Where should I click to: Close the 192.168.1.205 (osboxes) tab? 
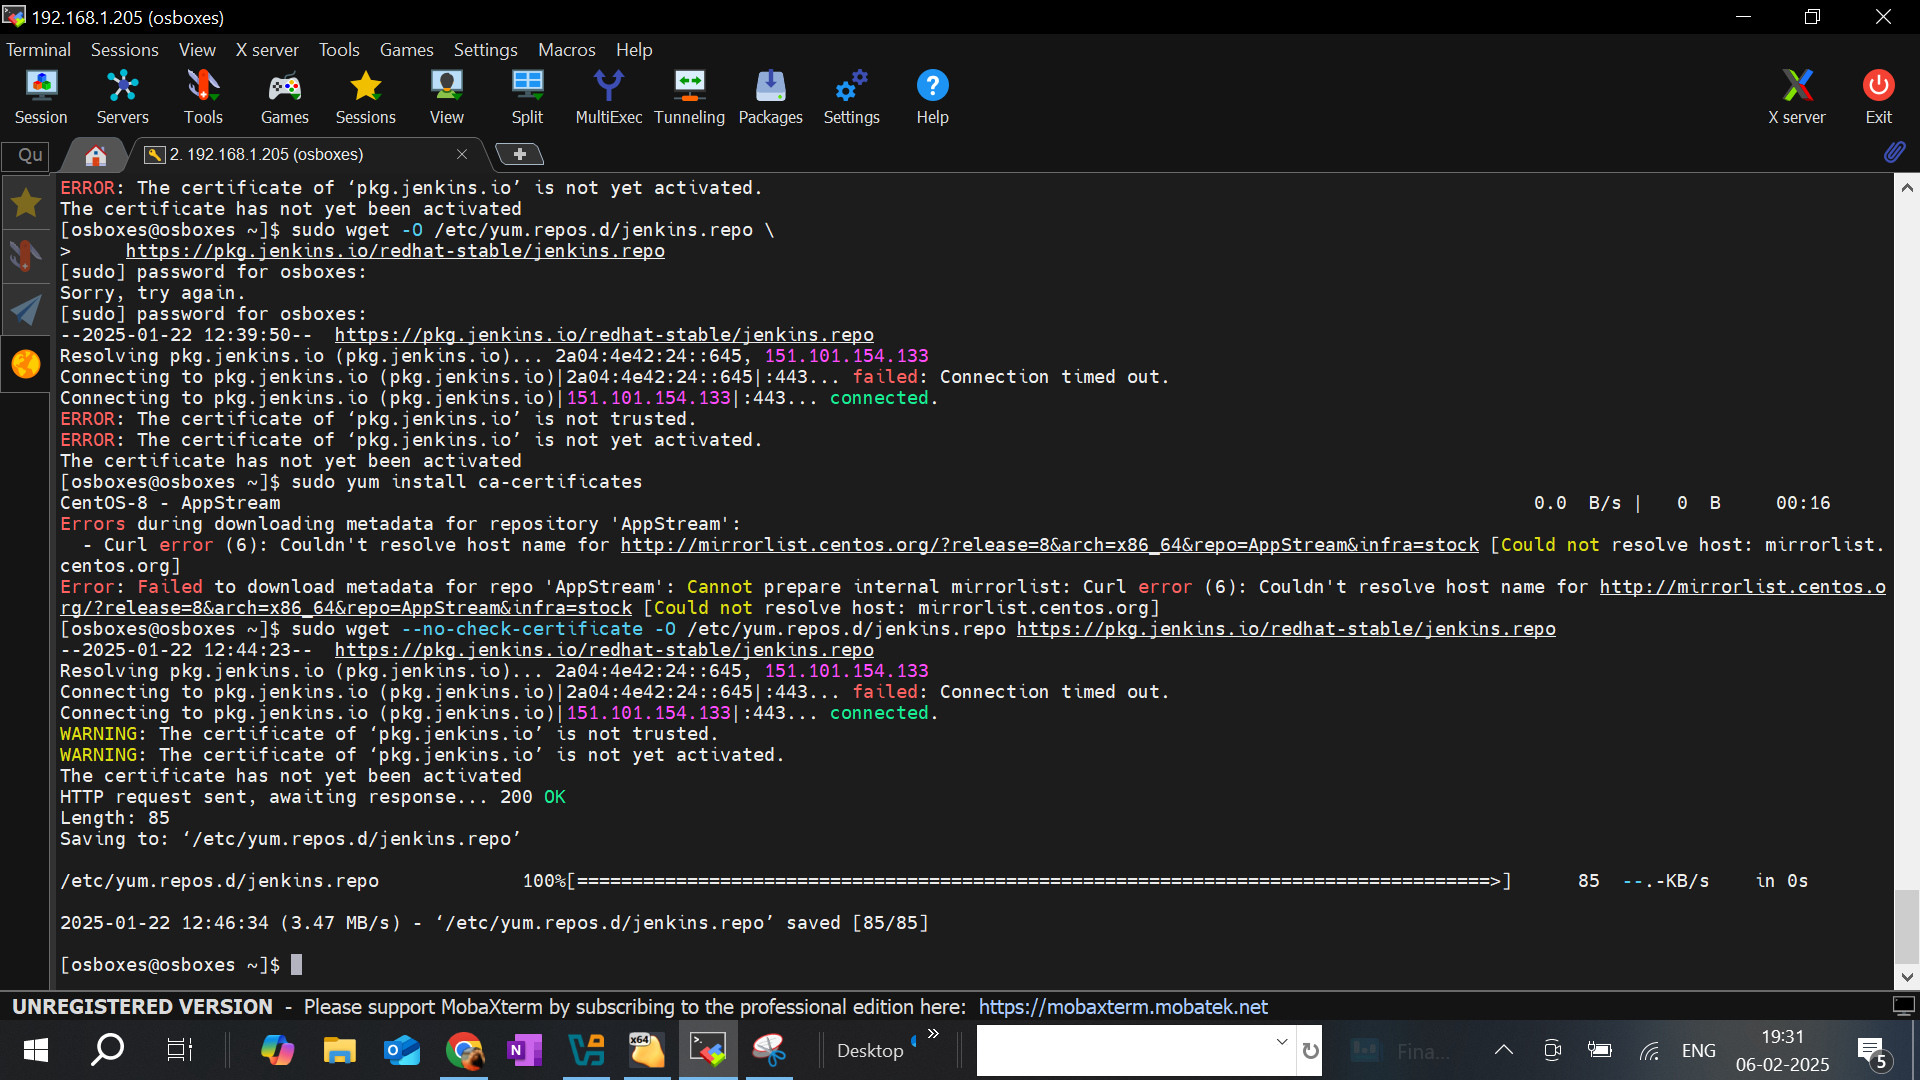click(462, 154)
